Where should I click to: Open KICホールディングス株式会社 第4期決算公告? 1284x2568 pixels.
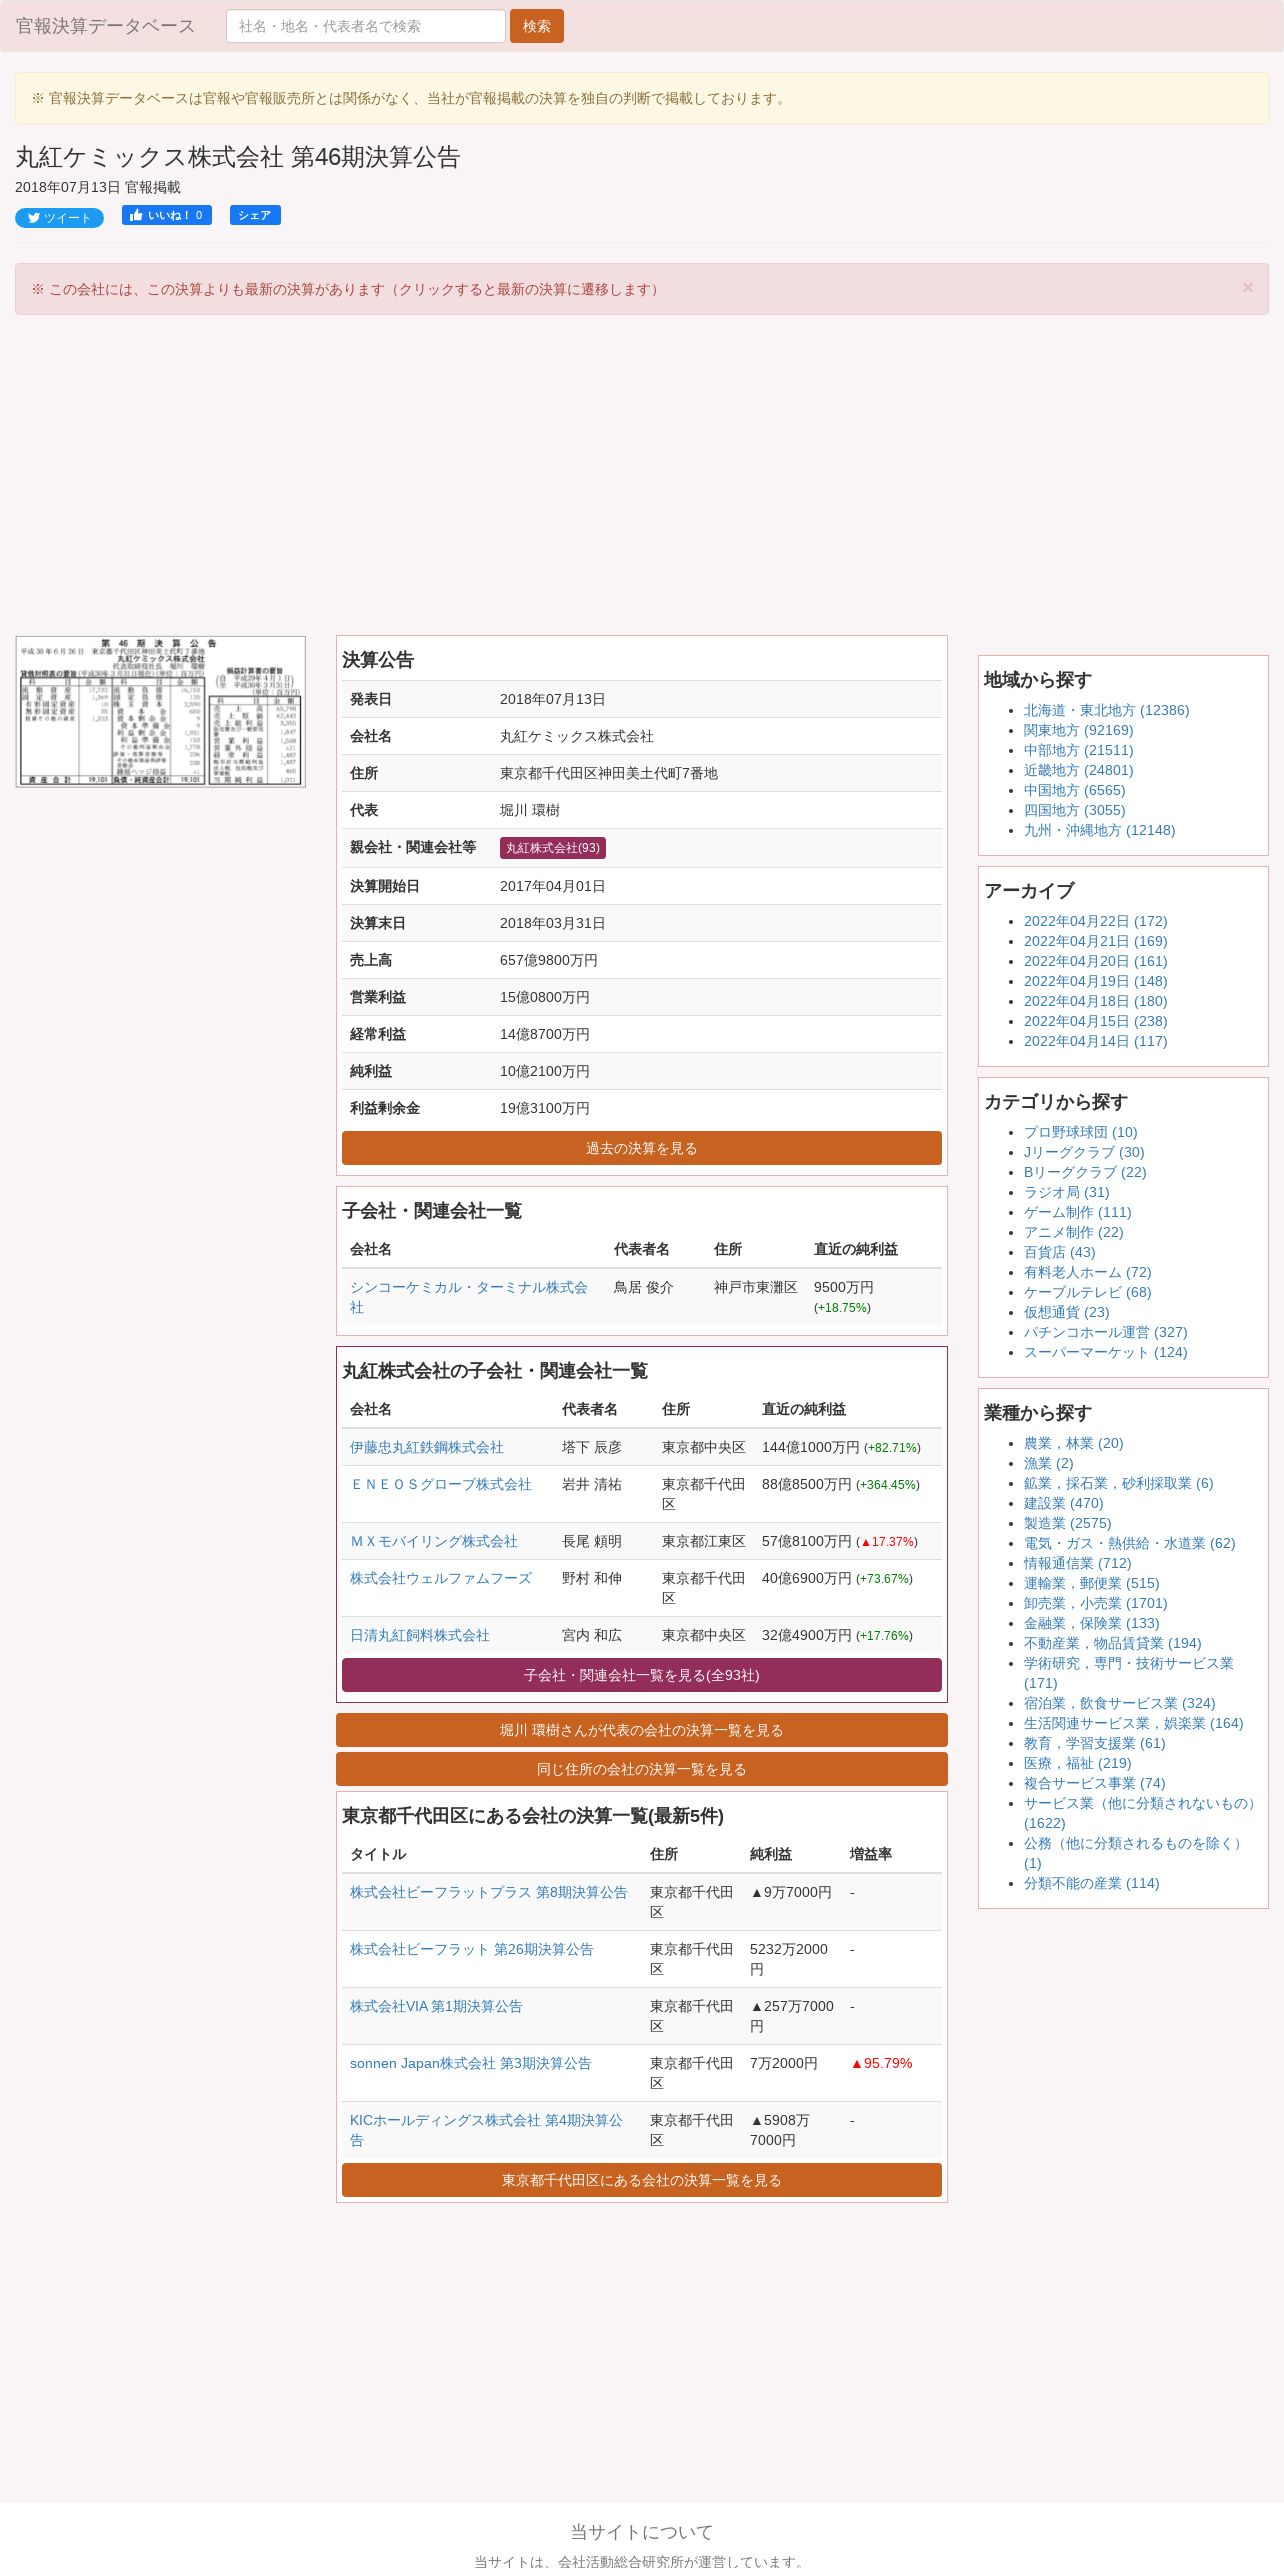point(486,2130)
